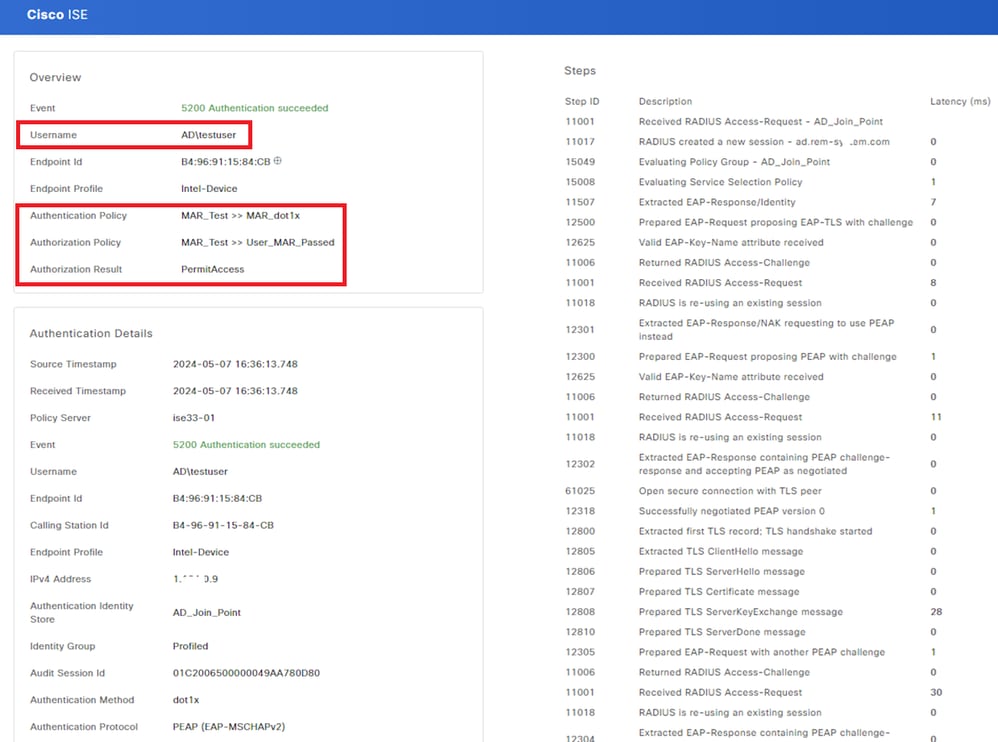Viewport: 998px width, 742px height.
Task: Click the Cisco ISE title in header
Action: click(x=57, y=15)
